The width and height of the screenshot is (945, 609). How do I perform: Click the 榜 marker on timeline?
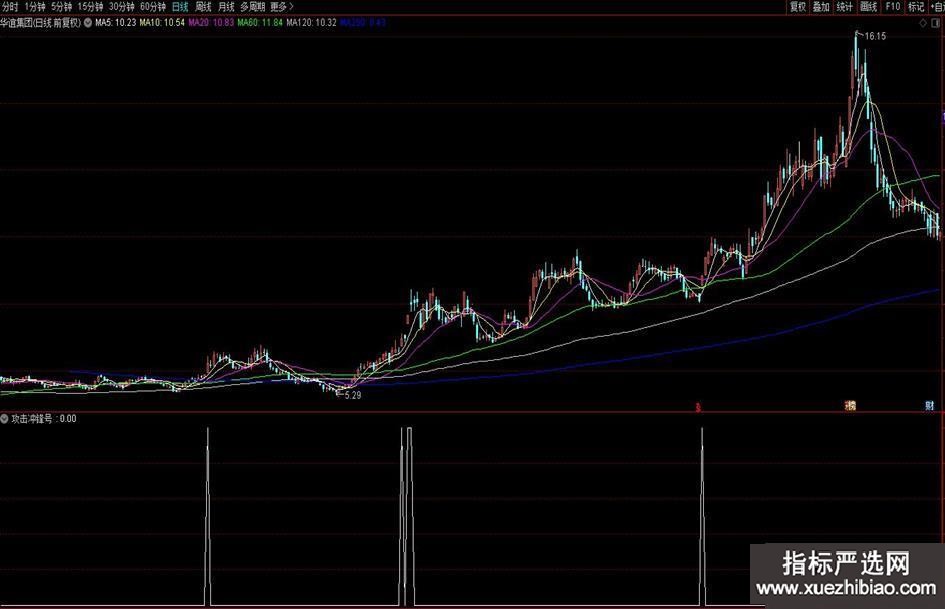point(850,406)
